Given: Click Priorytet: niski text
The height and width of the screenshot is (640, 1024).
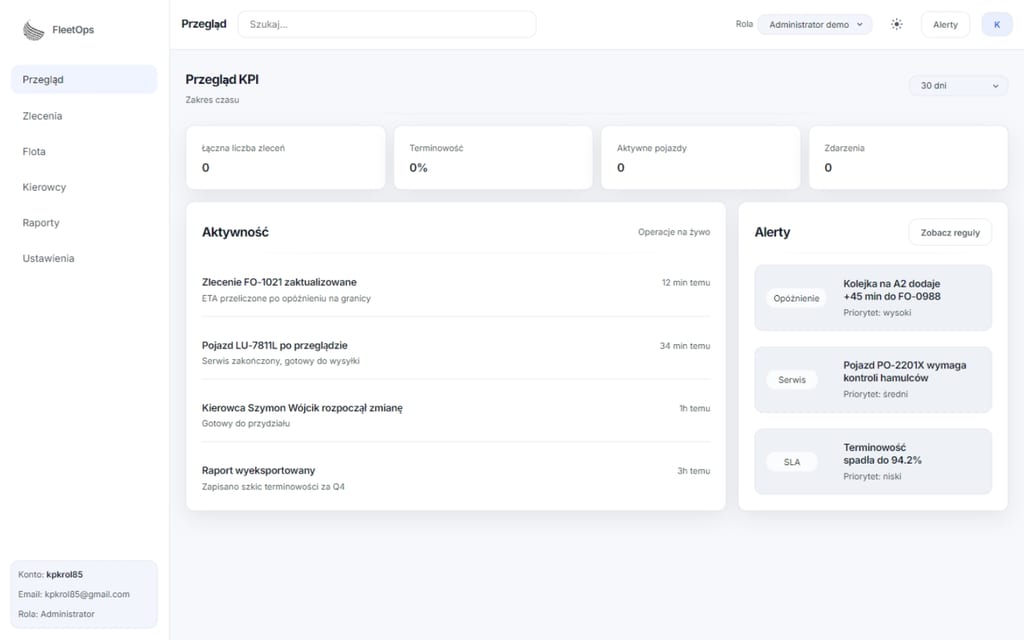Looking at the screenshot, I should click(x=872, y=477).
